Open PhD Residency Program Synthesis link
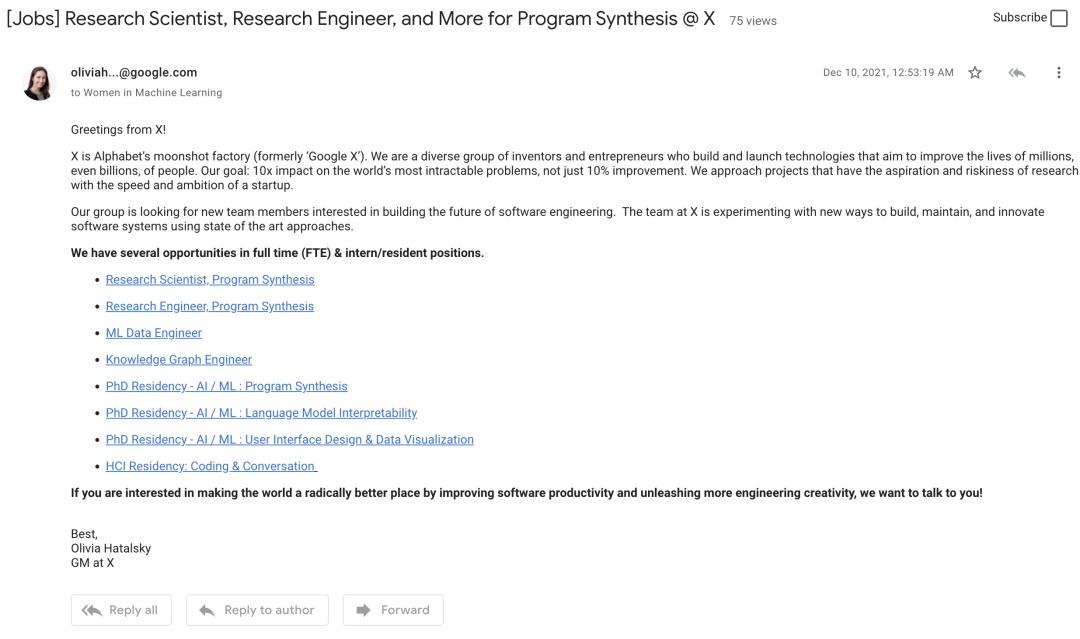 (227, 386)
